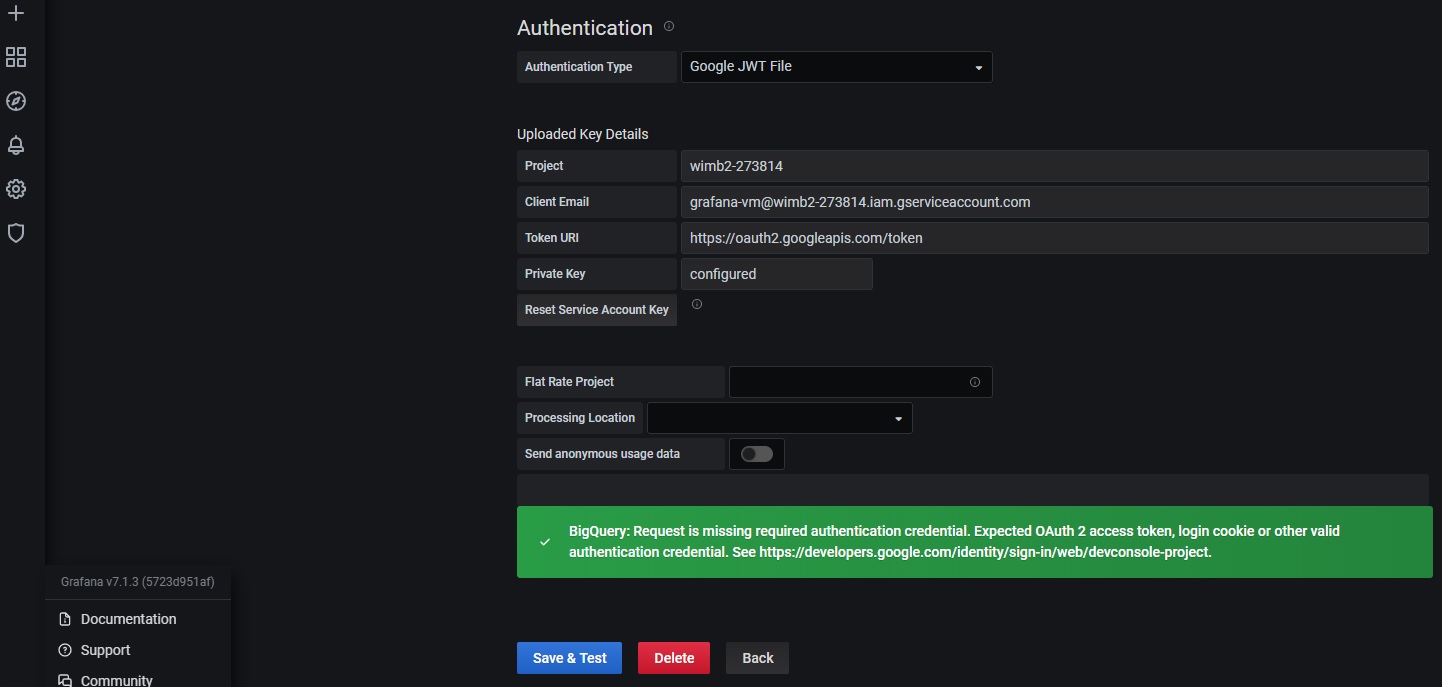The image size is (1442, 687).
Task: Click info icon beside Authentication heading
Action: 669,27
